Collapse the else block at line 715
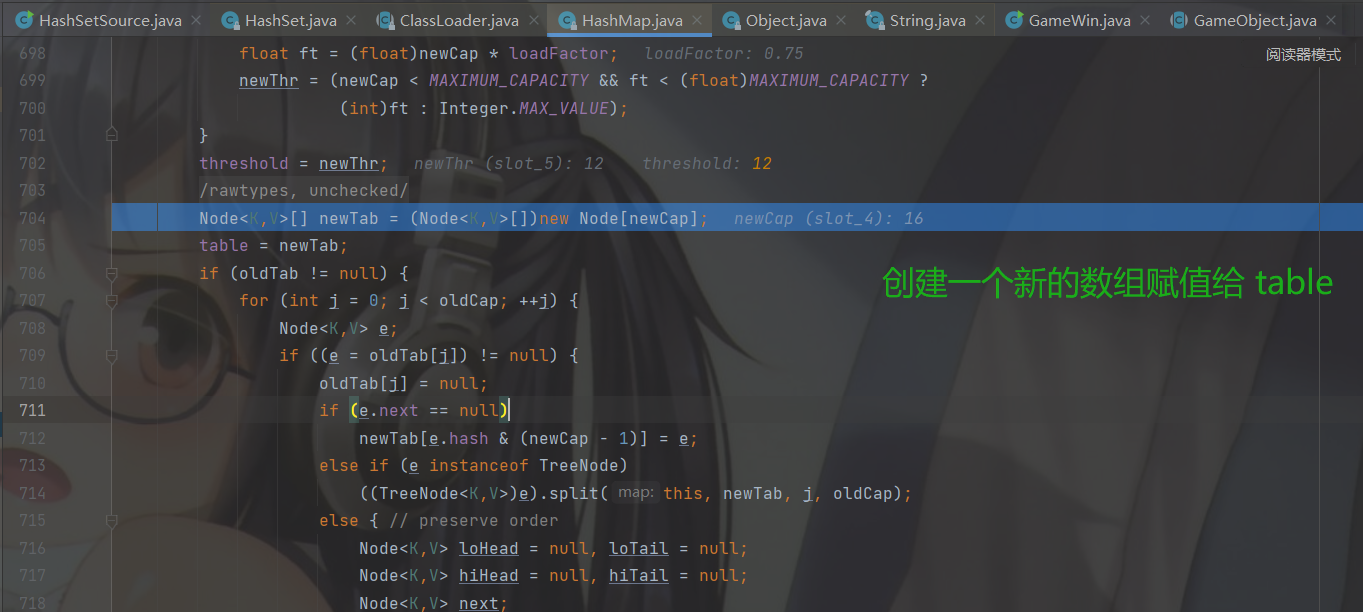The height and width of the screenshot is (612, 1363). [x=111, y=520]
